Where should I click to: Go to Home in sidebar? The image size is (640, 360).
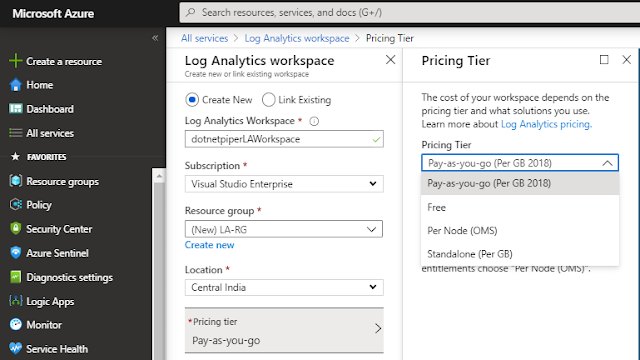40,85
